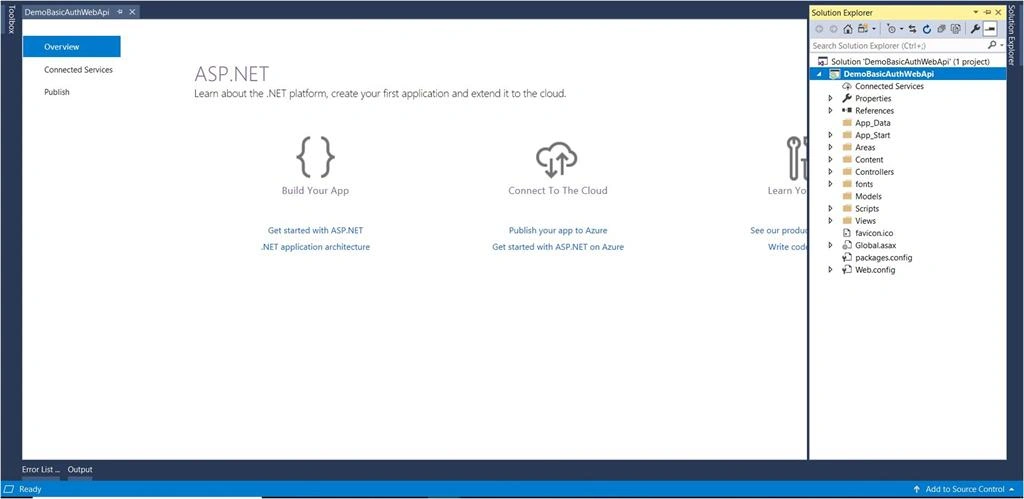1024x499 pixels.
Task: Click the Ready status icon
Action: click(x=9, y=489)
